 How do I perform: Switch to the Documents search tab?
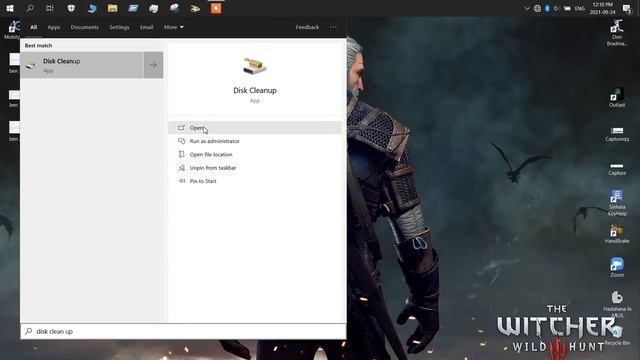(84, 27)
